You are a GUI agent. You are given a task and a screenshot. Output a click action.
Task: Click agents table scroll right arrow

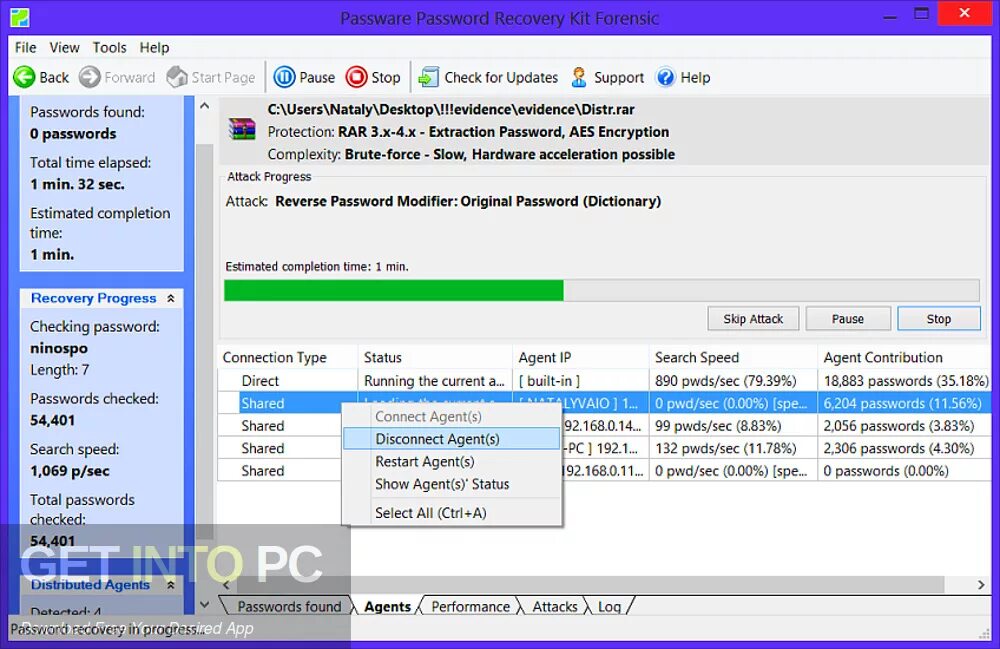click(981, 585)
